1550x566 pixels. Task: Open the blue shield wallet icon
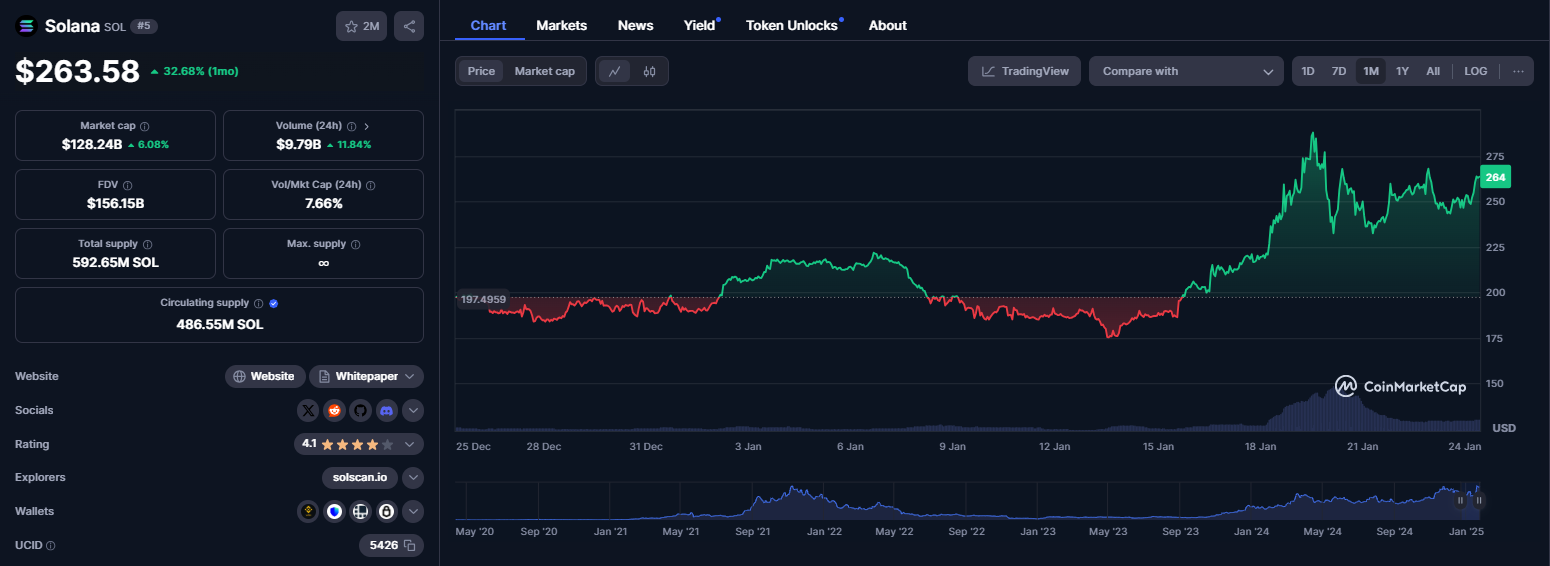click(x=334, y=512)
